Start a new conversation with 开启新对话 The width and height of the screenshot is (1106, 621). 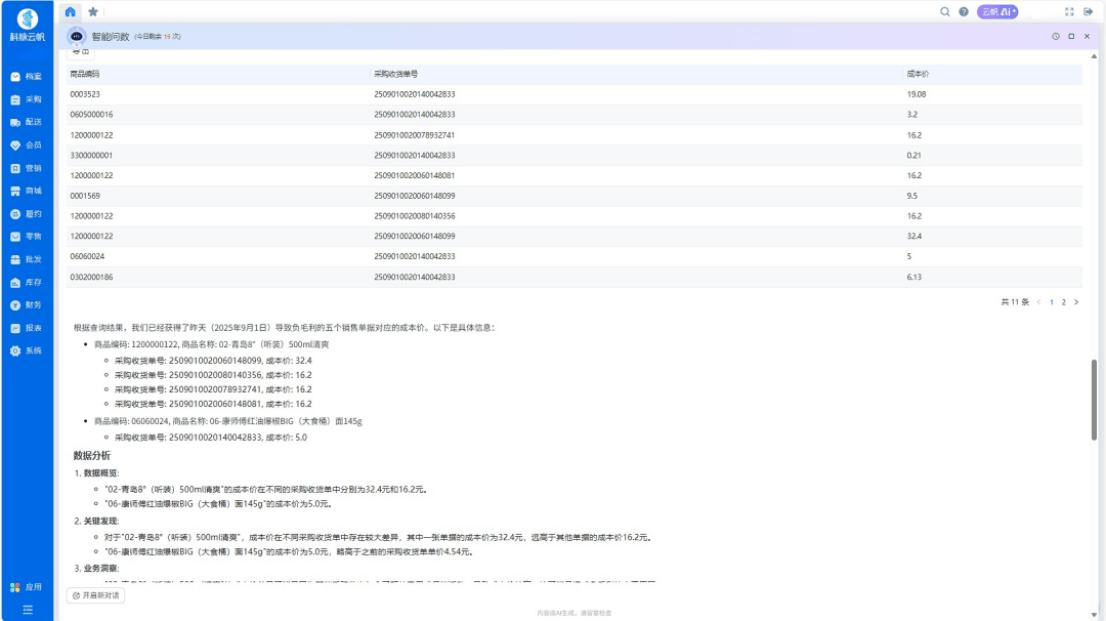96,595
